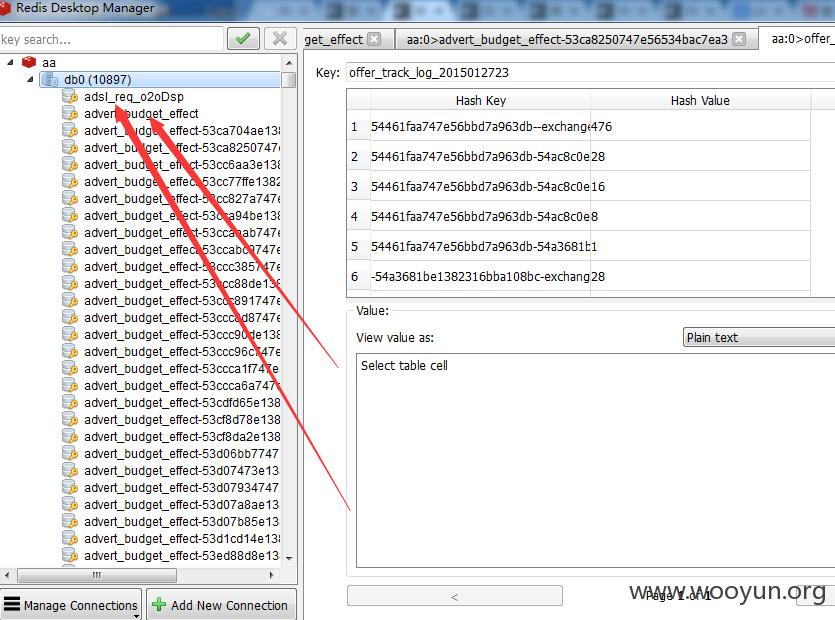Click the red Redis server icon for aa
835x620 pixels.
point(29,62)
